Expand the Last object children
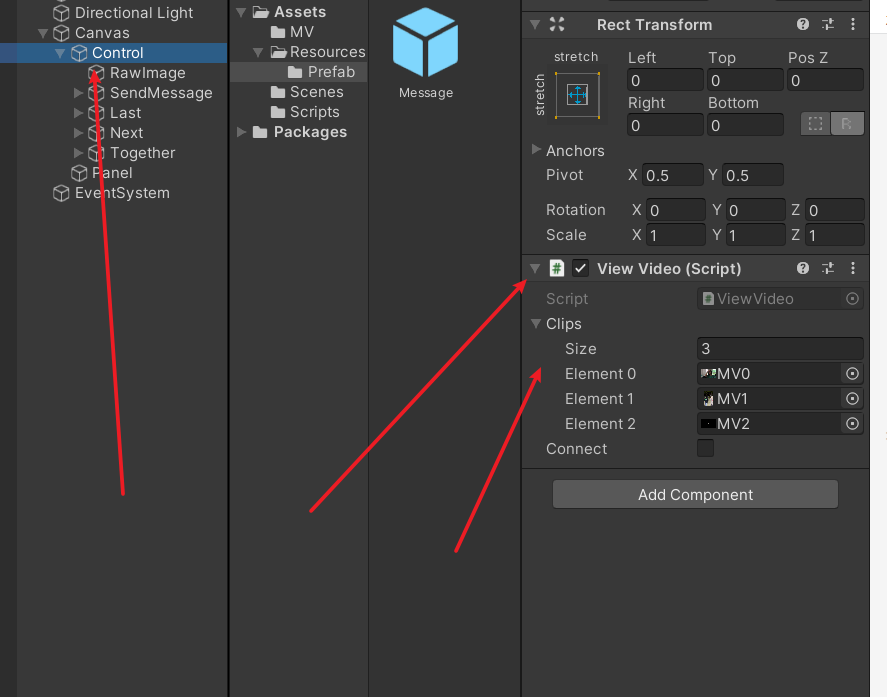This screenshot has width=887, height=697. 78,113
